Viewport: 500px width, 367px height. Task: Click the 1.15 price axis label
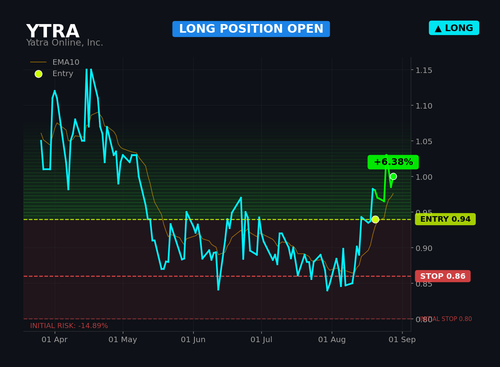tap(424, 70)
